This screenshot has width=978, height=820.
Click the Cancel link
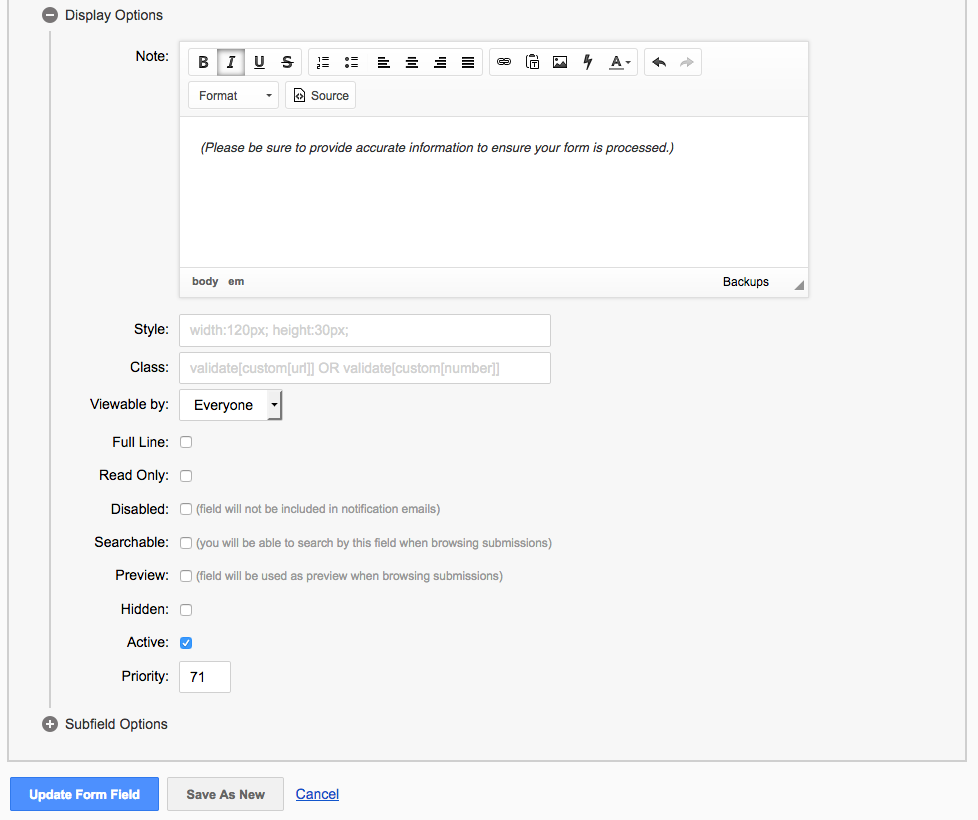click(317, 794)
